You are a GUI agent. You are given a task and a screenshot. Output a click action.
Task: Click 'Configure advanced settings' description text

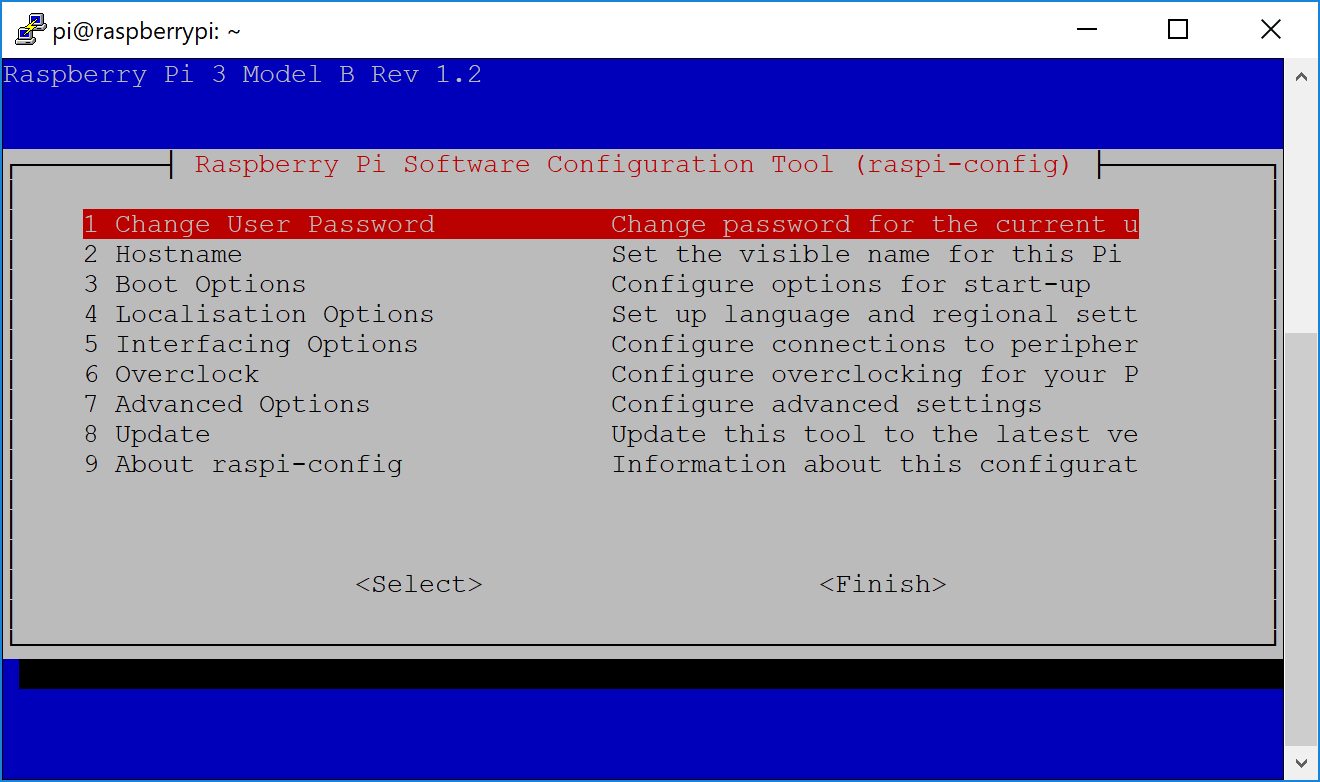(x=827, y=404)
